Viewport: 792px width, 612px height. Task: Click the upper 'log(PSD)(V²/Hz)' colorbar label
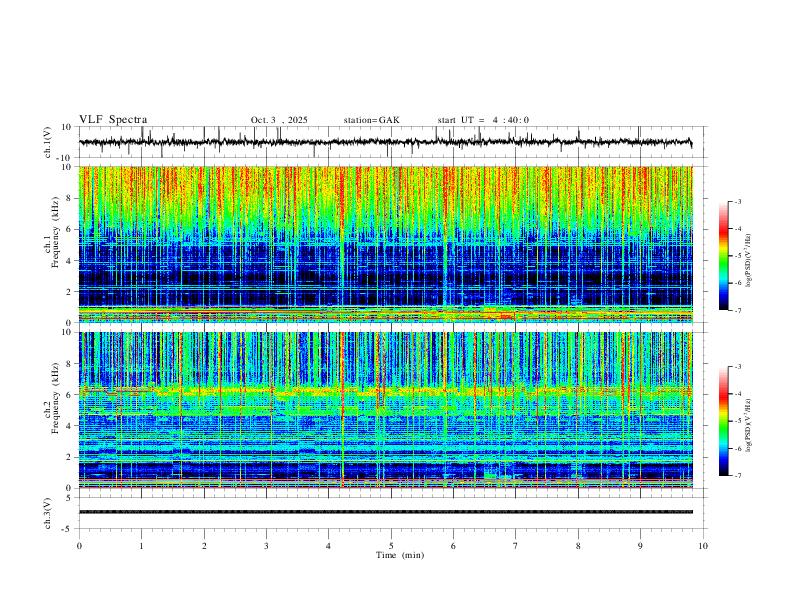pos(749,260)
